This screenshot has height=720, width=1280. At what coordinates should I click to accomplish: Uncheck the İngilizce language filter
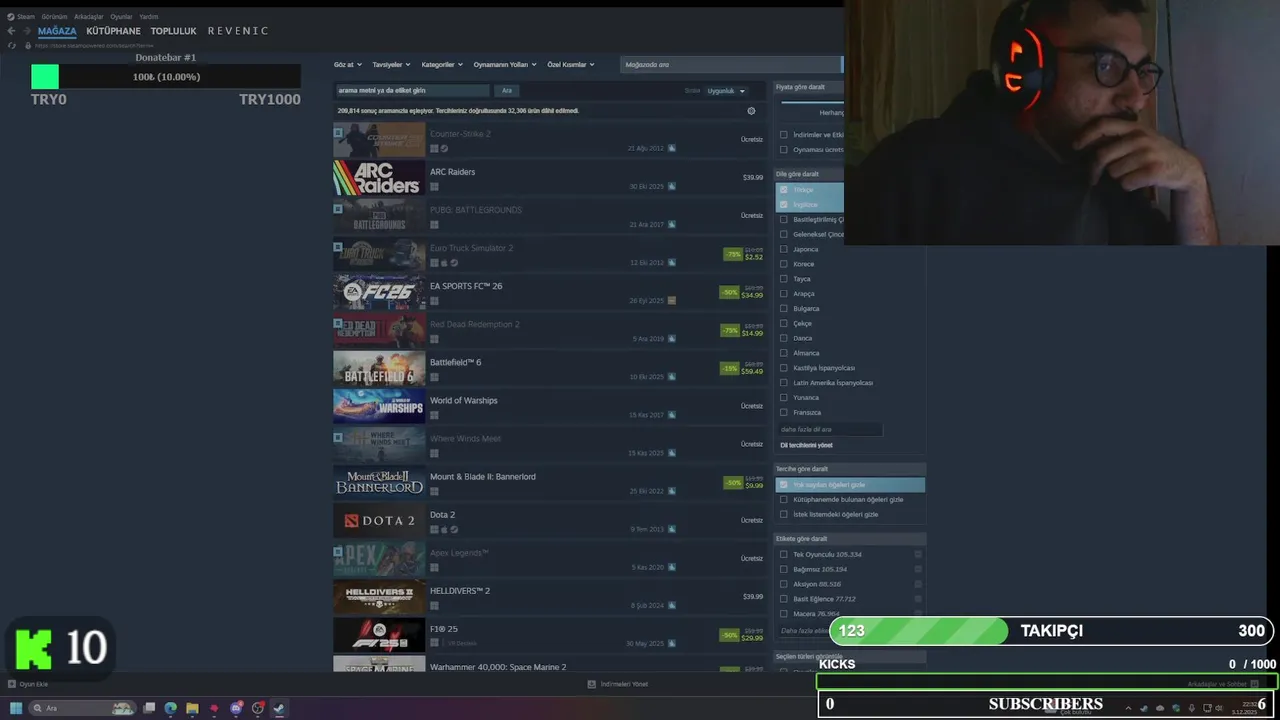coord(783,204)
